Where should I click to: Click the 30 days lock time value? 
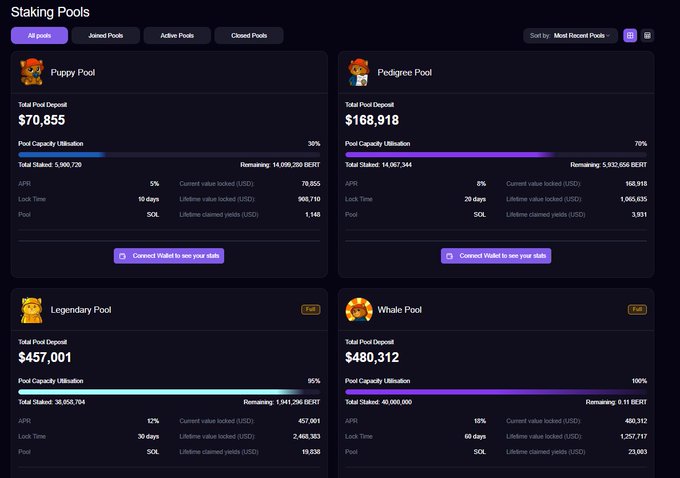pyautogui.click(x=149, y=436)
